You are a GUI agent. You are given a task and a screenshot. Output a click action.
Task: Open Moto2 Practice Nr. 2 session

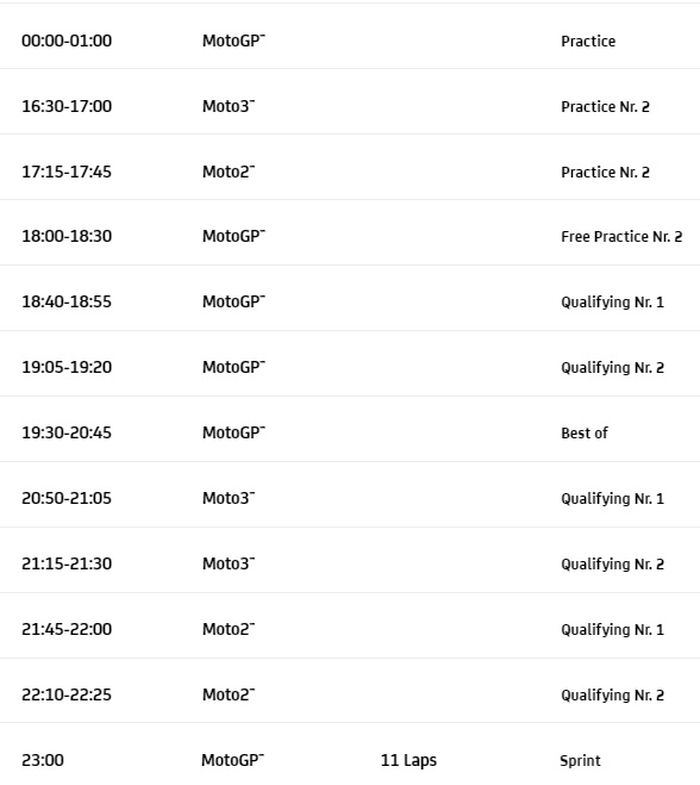pos(605,172)
